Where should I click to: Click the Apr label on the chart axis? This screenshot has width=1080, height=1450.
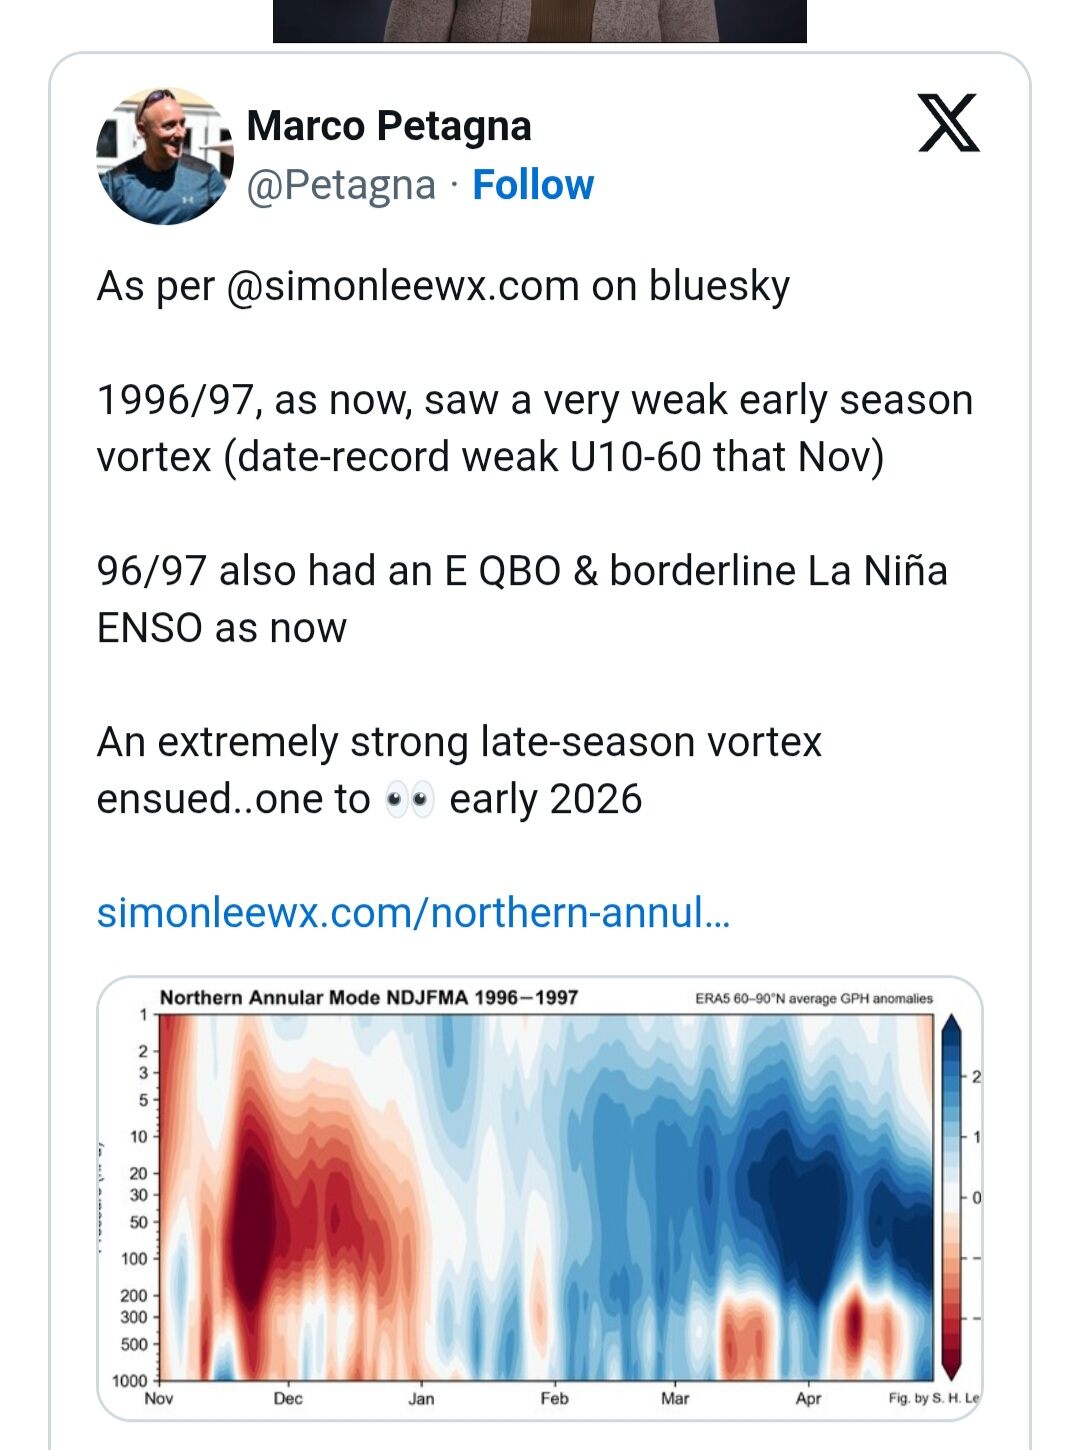[x=808, y=1398]
